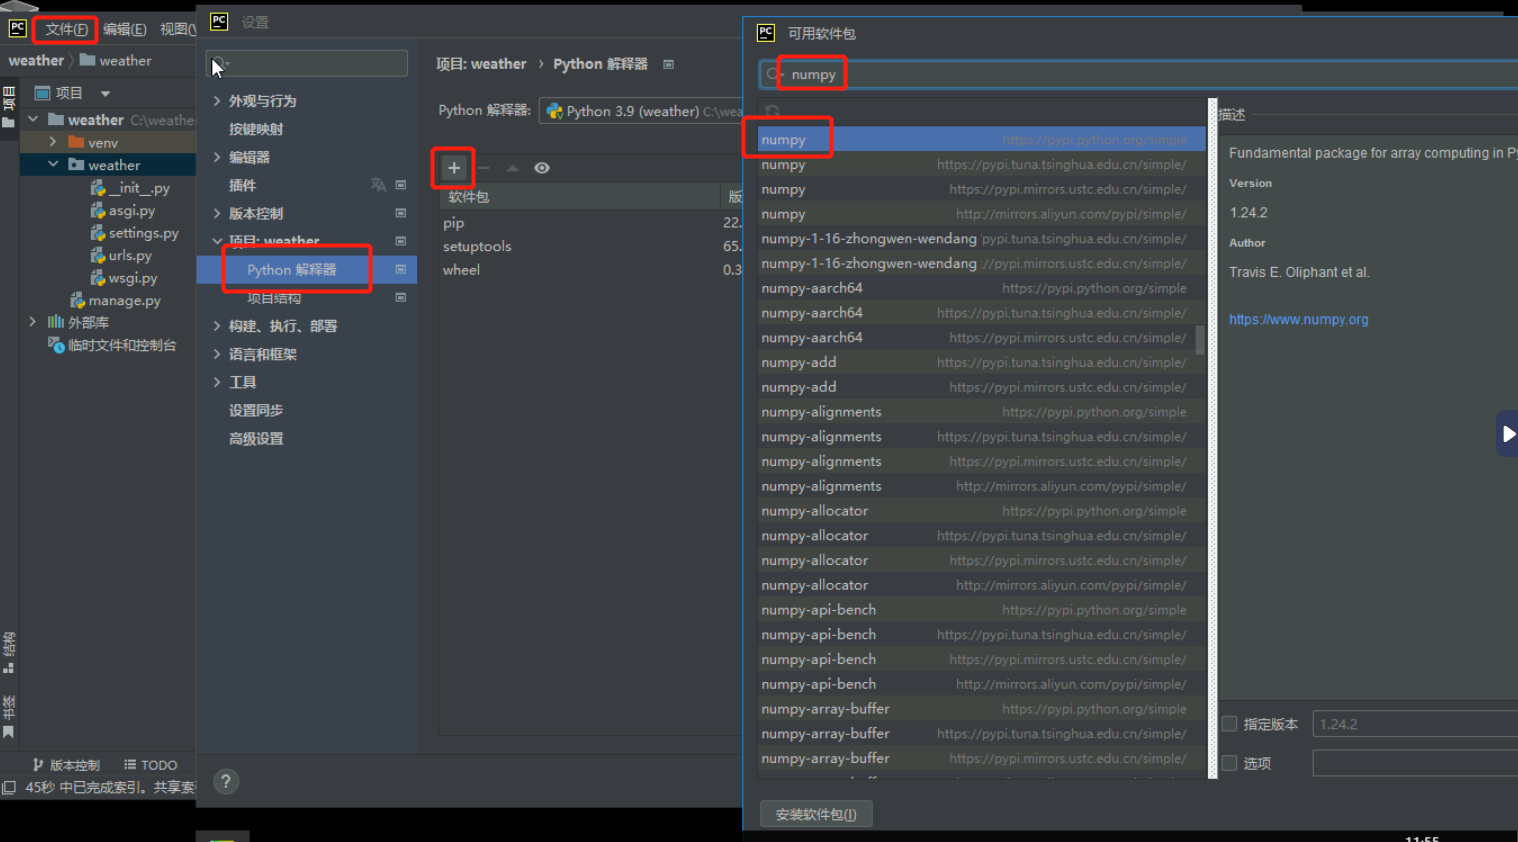This screenshot has width=1518, height=842.
Task: Click the remove package minus icon
Action: pos(484,168)
